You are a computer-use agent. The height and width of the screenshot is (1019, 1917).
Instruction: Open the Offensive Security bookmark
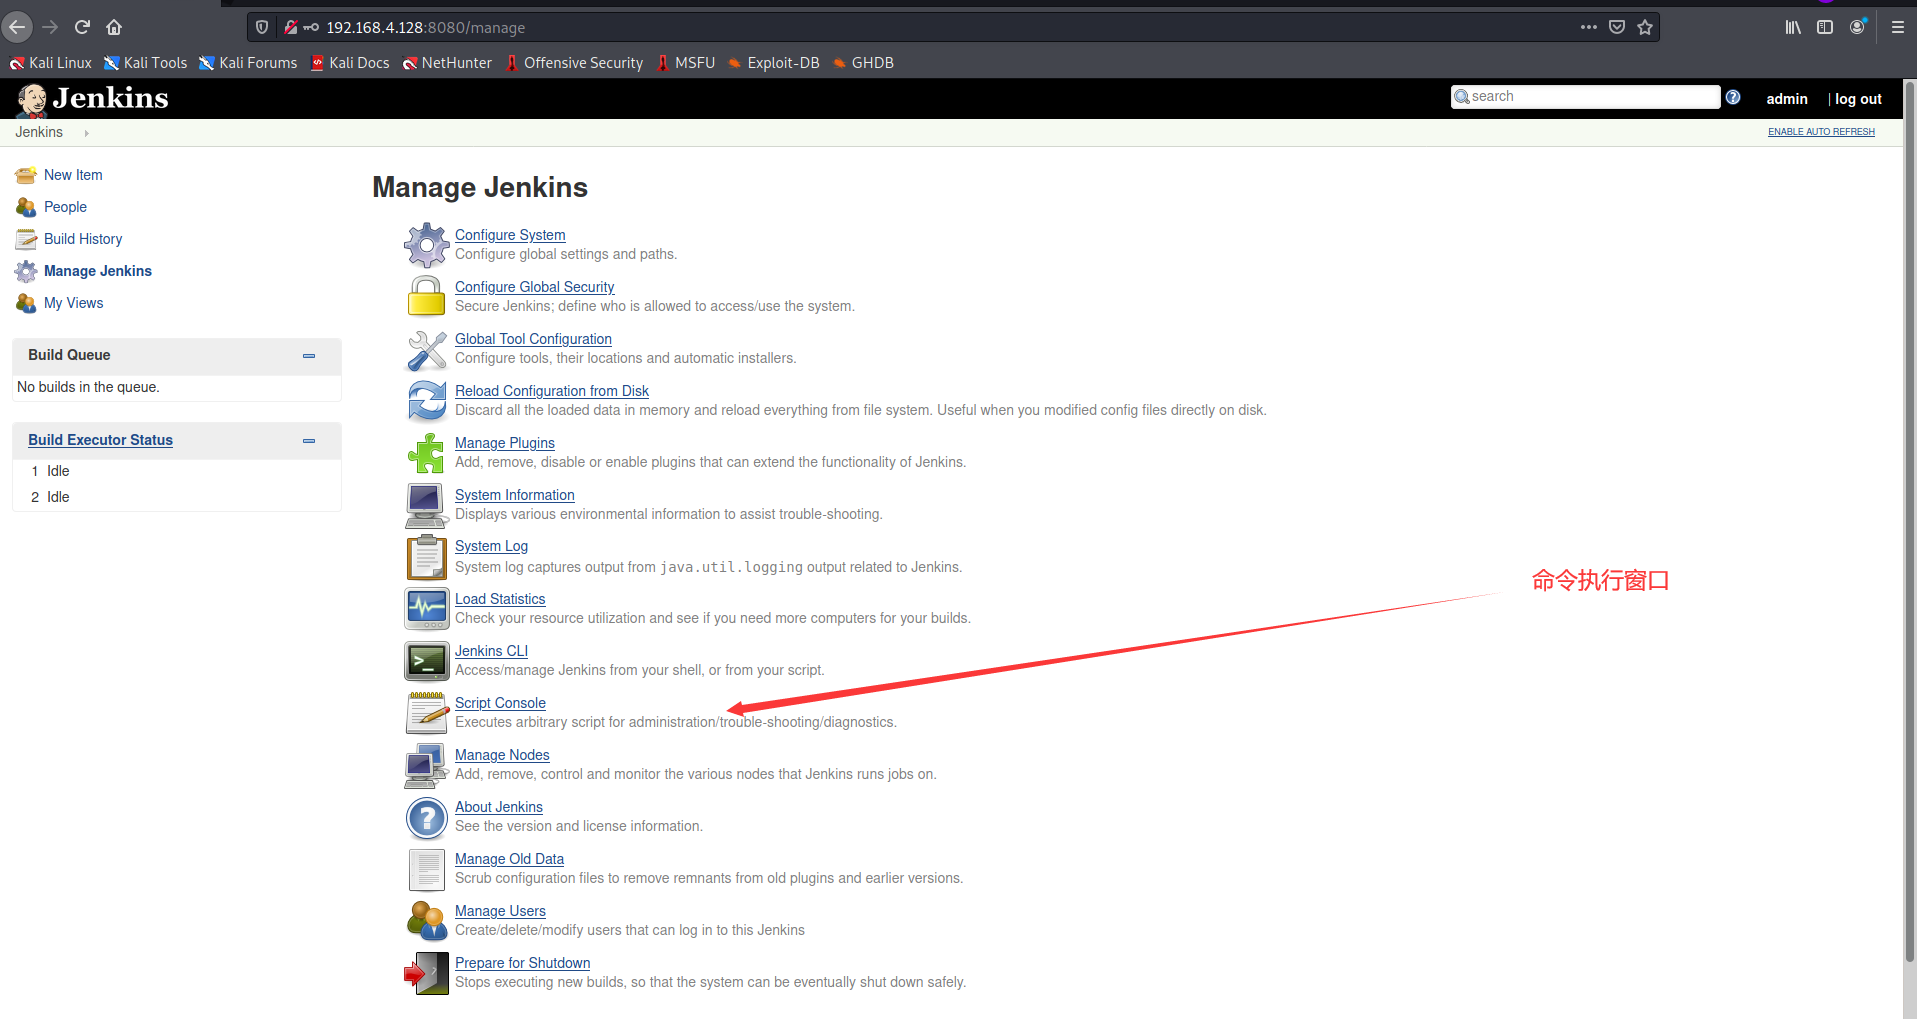click(x=574, y=63)
